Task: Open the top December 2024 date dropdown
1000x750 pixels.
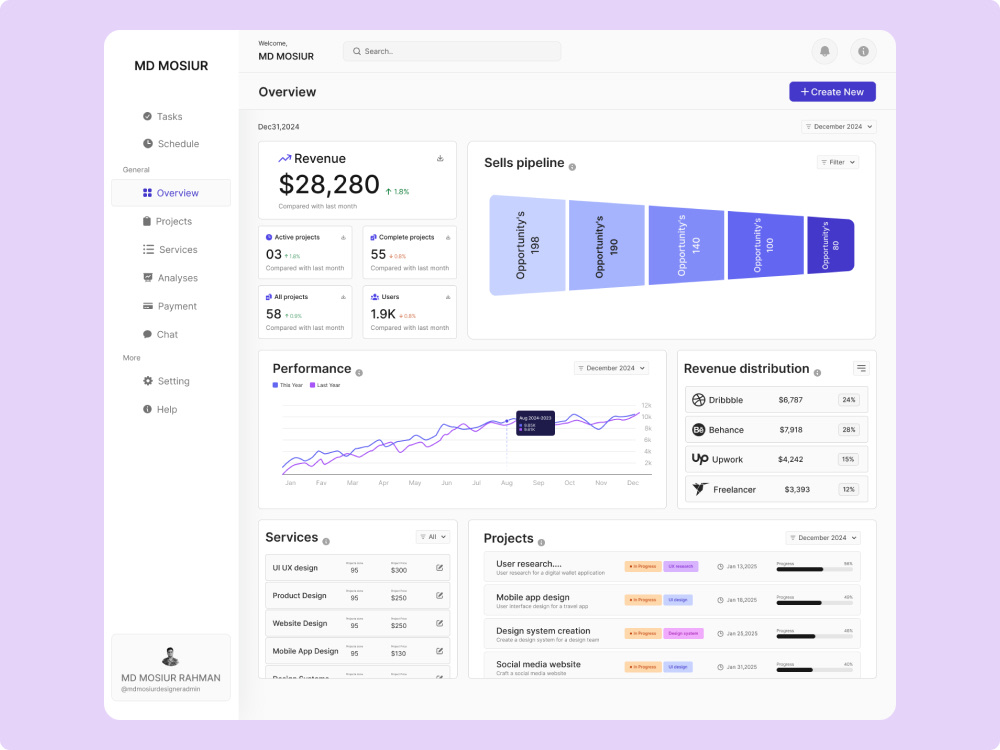Action: [839, 126]
